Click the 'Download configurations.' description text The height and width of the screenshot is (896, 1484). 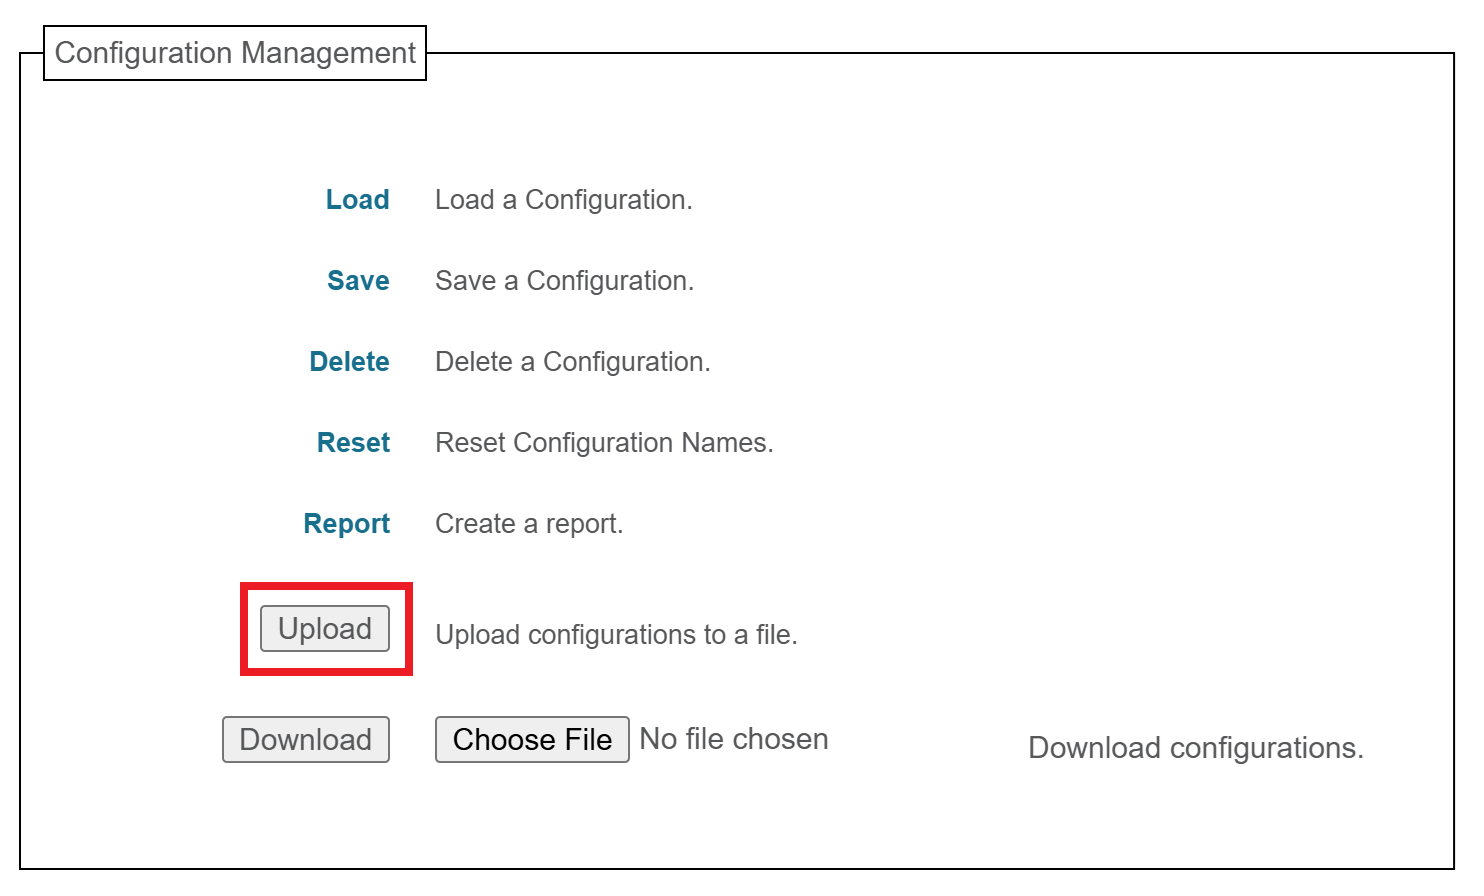(1196, 748)
